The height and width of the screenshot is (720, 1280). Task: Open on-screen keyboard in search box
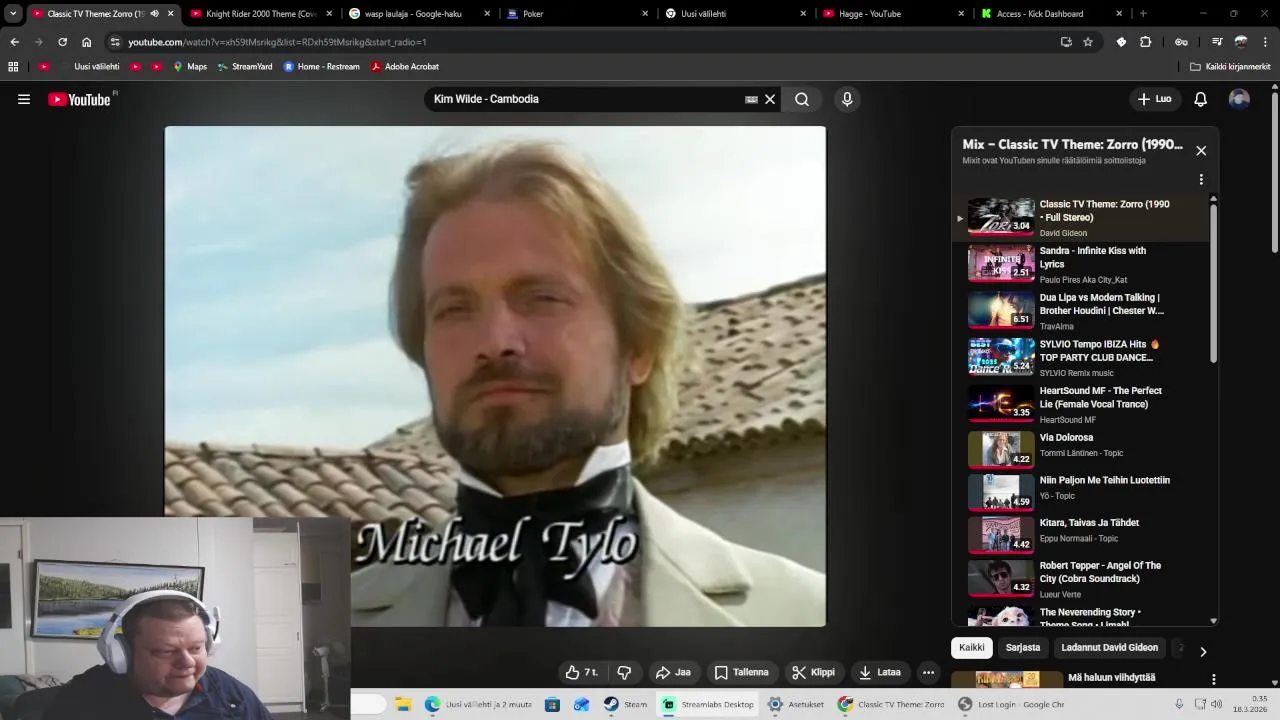[751, 99]
